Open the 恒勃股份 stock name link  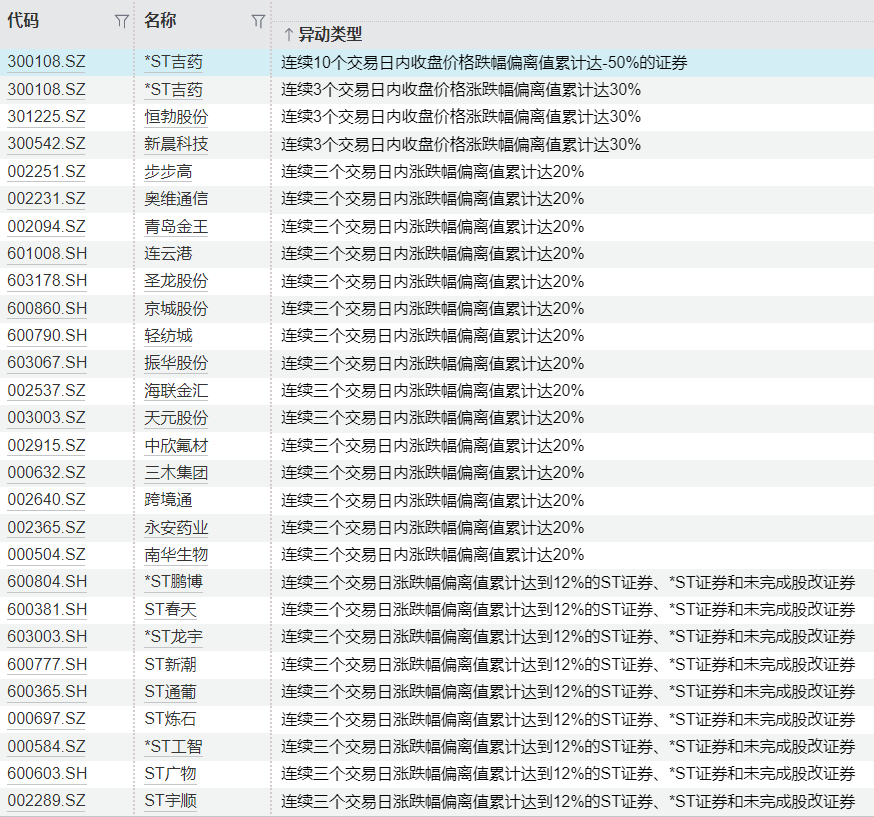[176, 116]
